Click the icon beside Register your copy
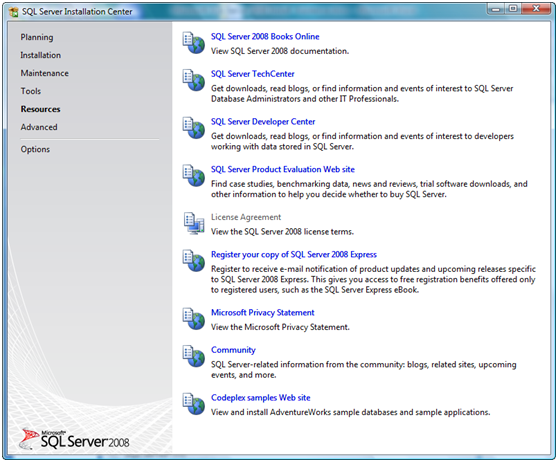The image size is (558, 462). pyautogui.click(x=194, y=261)
